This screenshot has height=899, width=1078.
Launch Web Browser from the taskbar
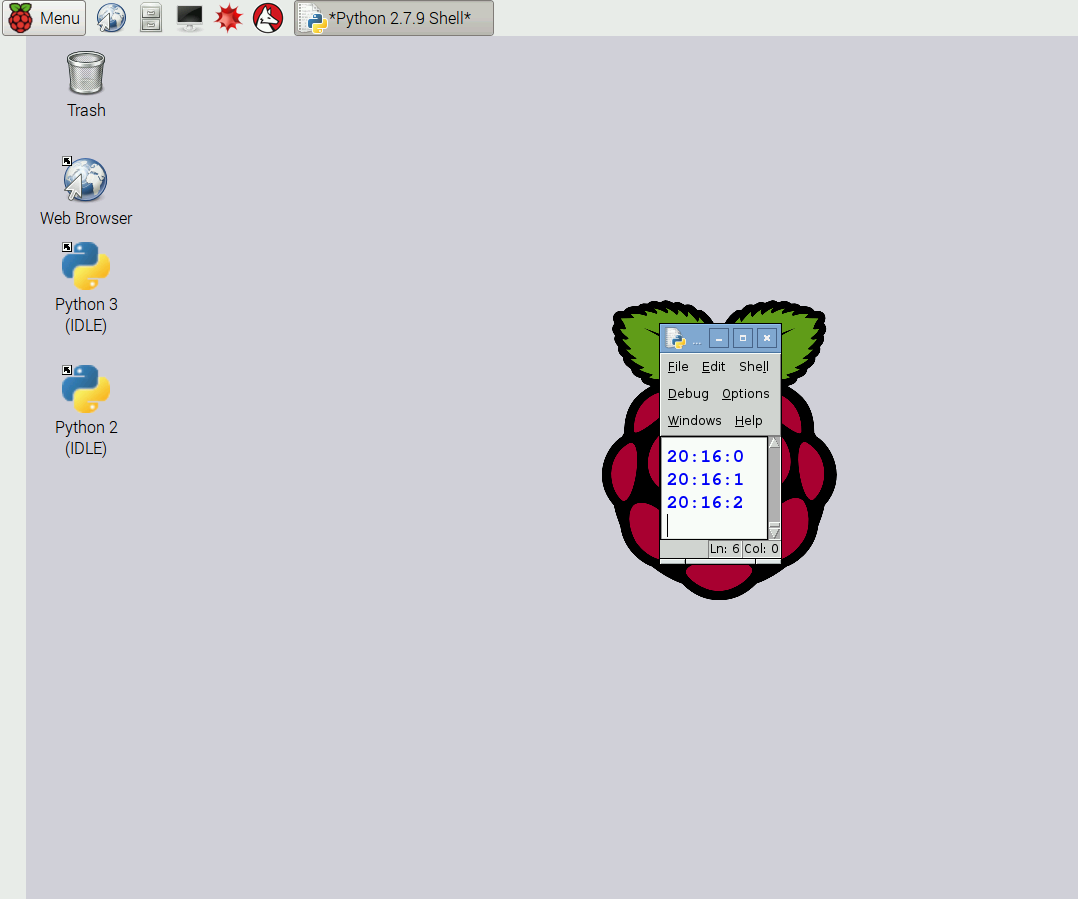[111, 18]
